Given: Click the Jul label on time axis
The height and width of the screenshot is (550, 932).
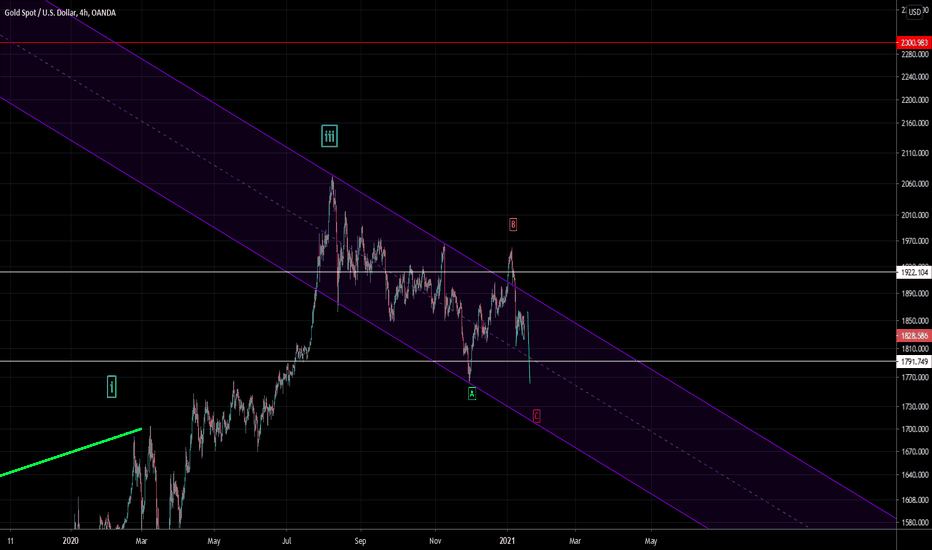Looking at the screenshot, I should click(x=286, y=540).
